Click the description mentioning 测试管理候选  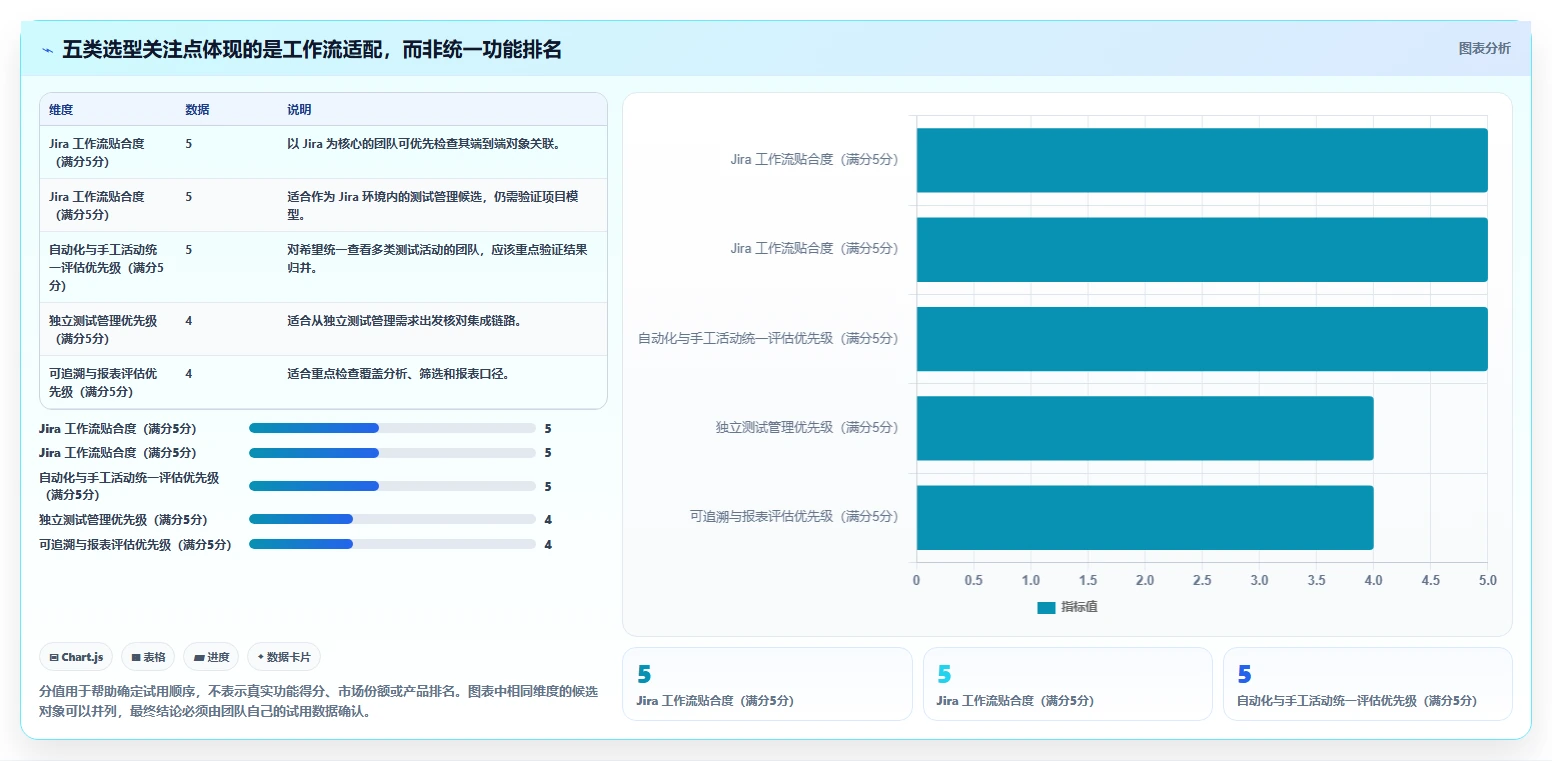click(433, 205)
